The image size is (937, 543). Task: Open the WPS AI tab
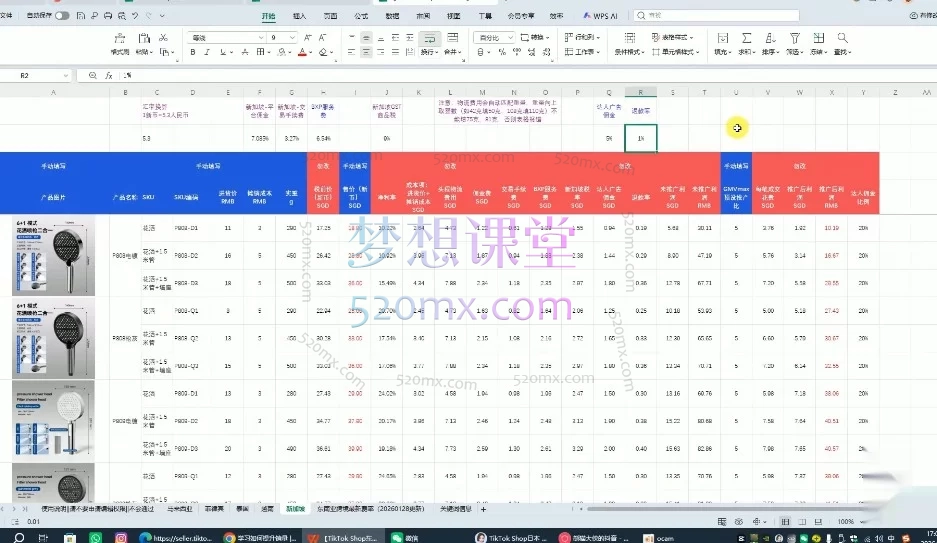tap(601, 16)
